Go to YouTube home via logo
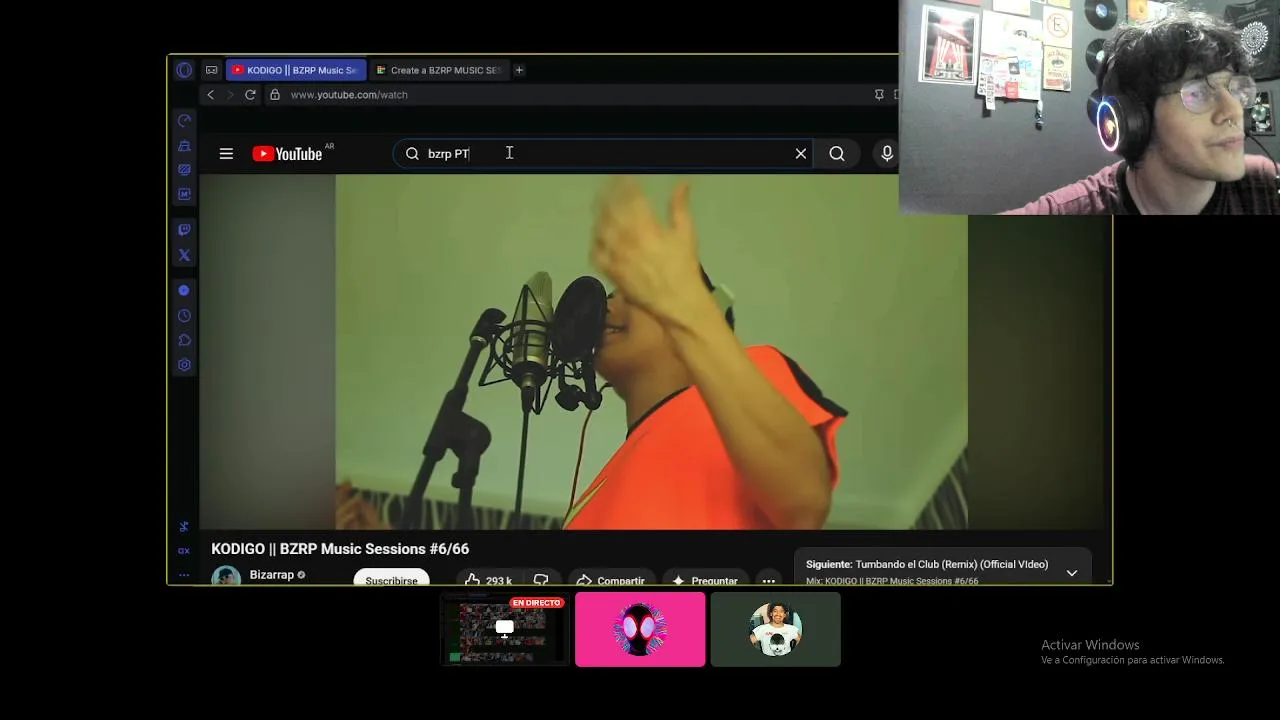The image size is (1280, 720). [287, 154]
